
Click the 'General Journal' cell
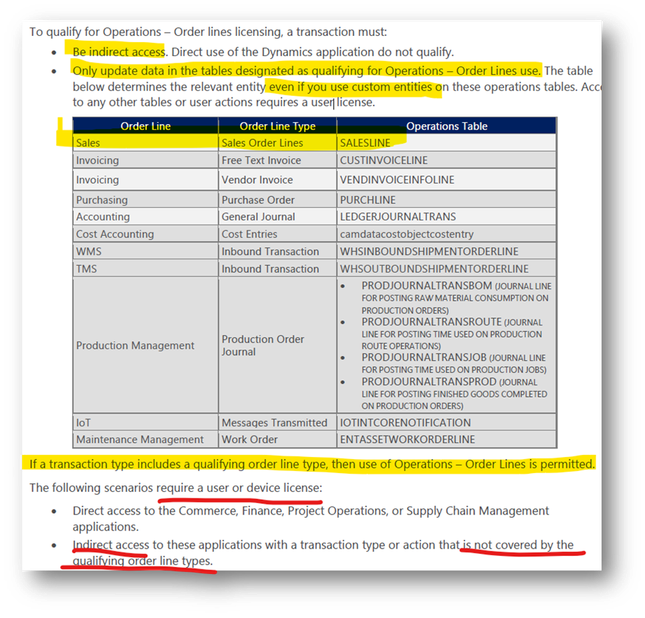click(278, 216)
